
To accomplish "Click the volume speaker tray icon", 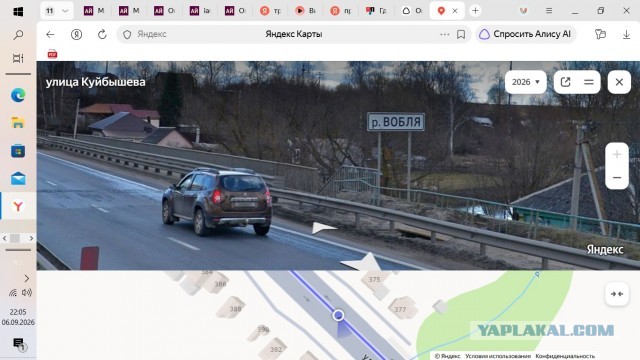I will point(27,292).
